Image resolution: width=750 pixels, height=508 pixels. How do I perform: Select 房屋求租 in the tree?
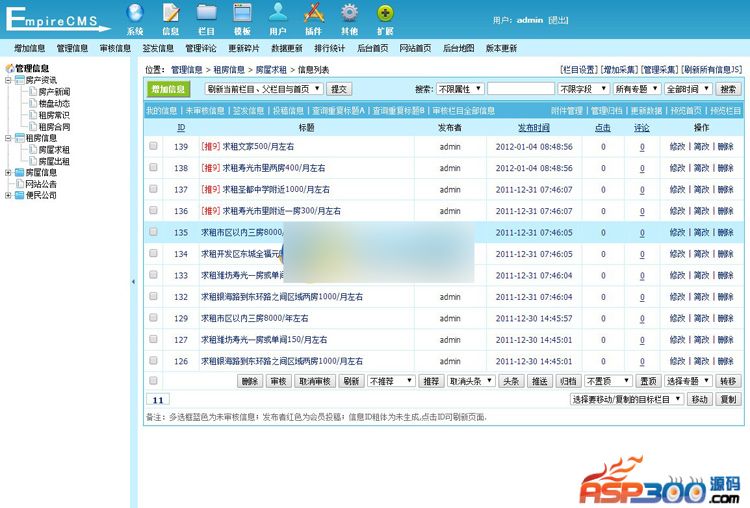(x=54, y=150)
